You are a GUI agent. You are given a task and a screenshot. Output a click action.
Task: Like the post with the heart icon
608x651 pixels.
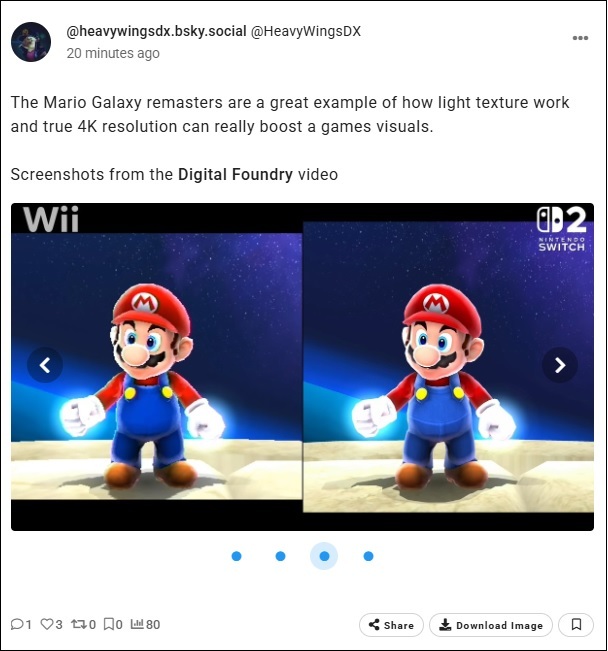[47, 624]
